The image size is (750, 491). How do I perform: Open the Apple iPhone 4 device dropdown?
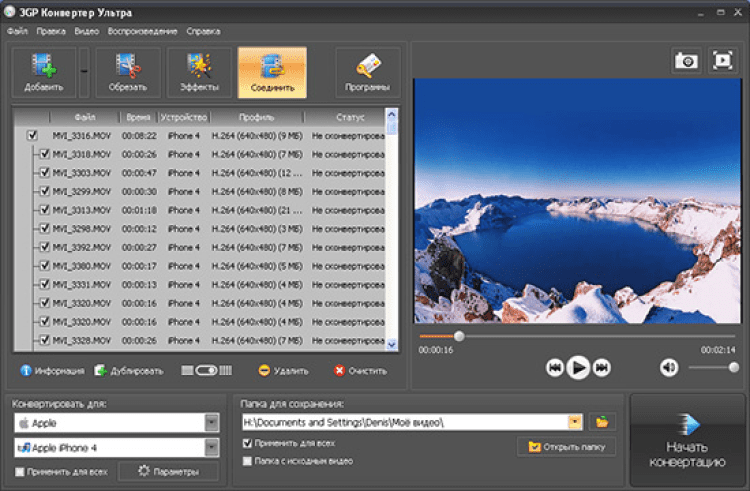tap(211, 448)
